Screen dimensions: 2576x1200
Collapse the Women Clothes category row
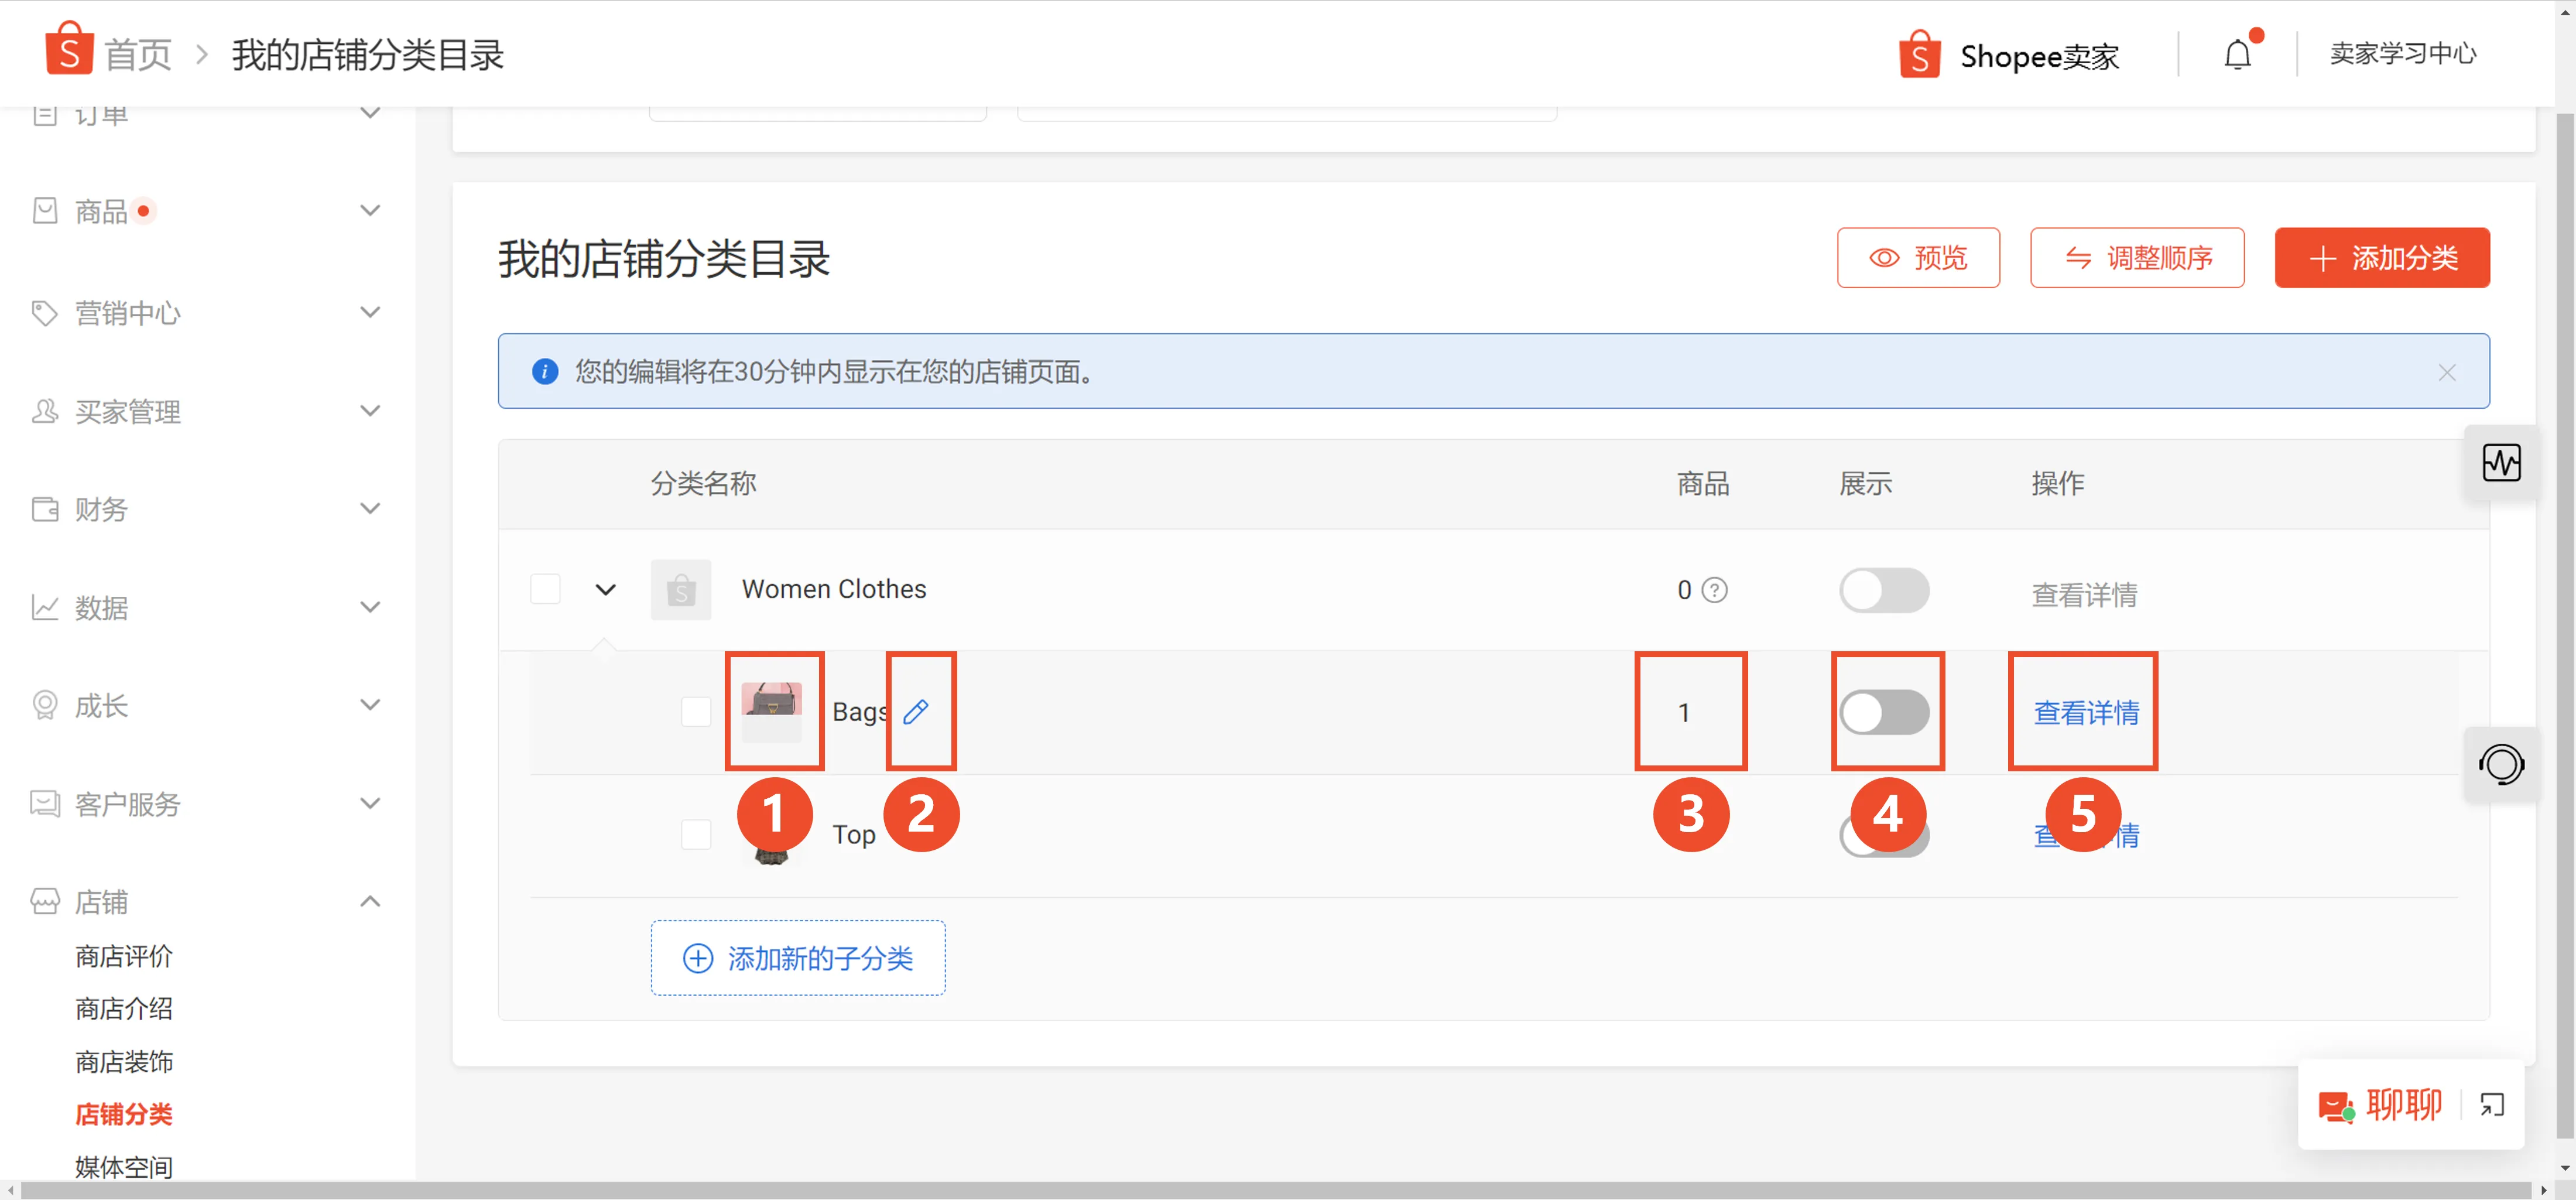pos(605,589)
